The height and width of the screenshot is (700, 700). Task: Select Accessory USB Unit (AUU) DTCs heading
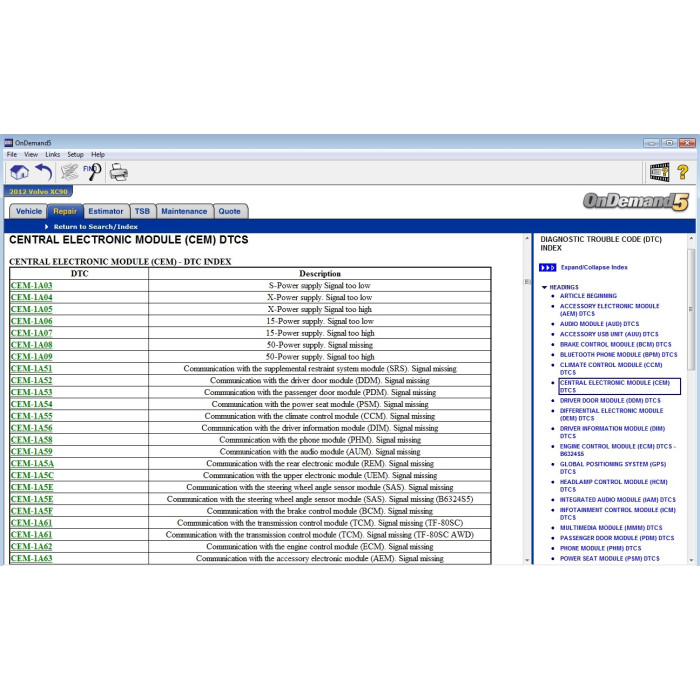point(609,334)
